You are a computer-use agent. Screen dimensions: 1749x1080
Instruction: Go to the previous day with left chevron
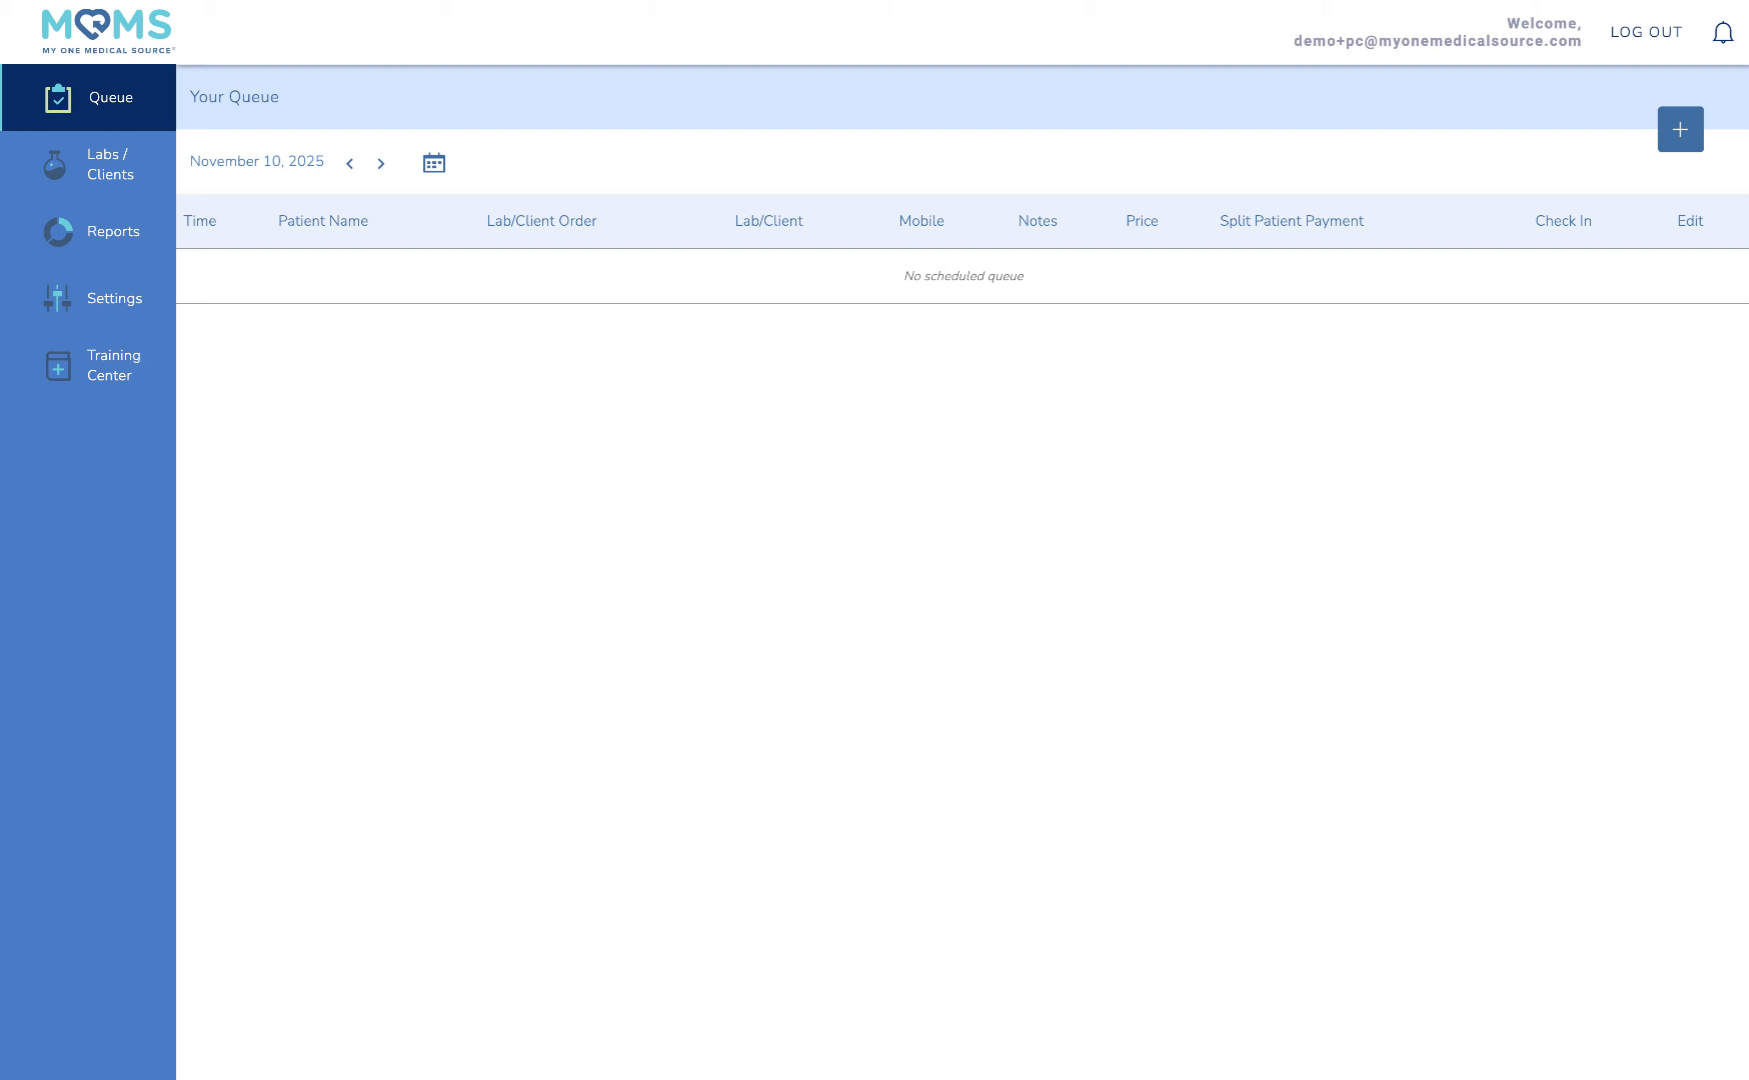coord(350,164)
